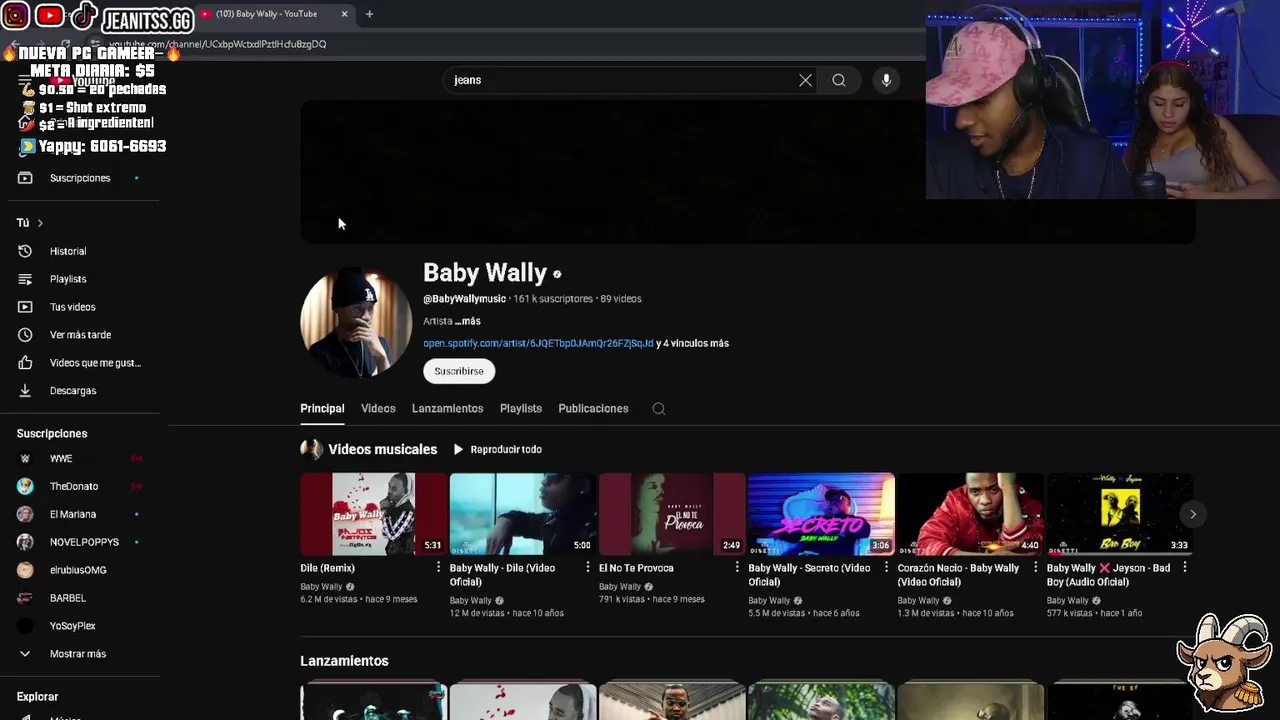Clear the search box with the X icon

click(805, 80)
